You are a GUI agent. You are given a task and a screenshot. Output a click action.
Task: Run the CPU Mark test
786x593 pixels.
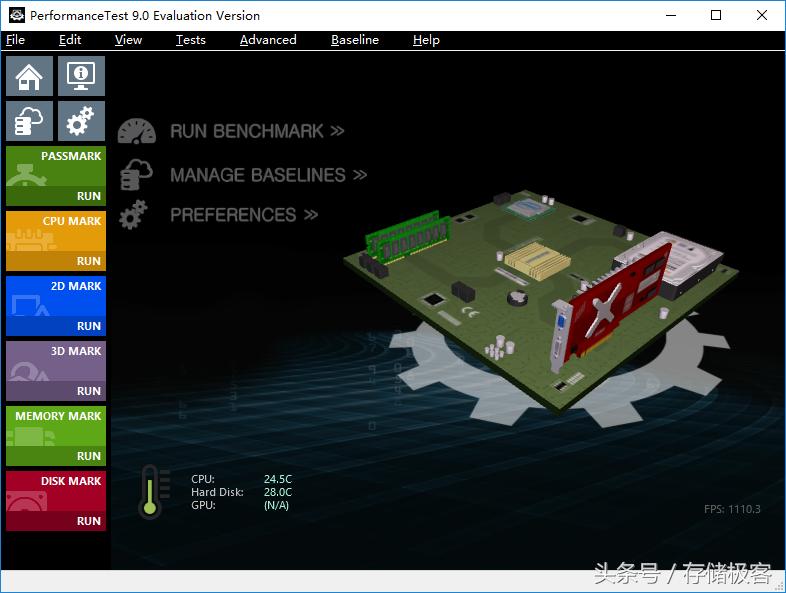click(88, 261)
